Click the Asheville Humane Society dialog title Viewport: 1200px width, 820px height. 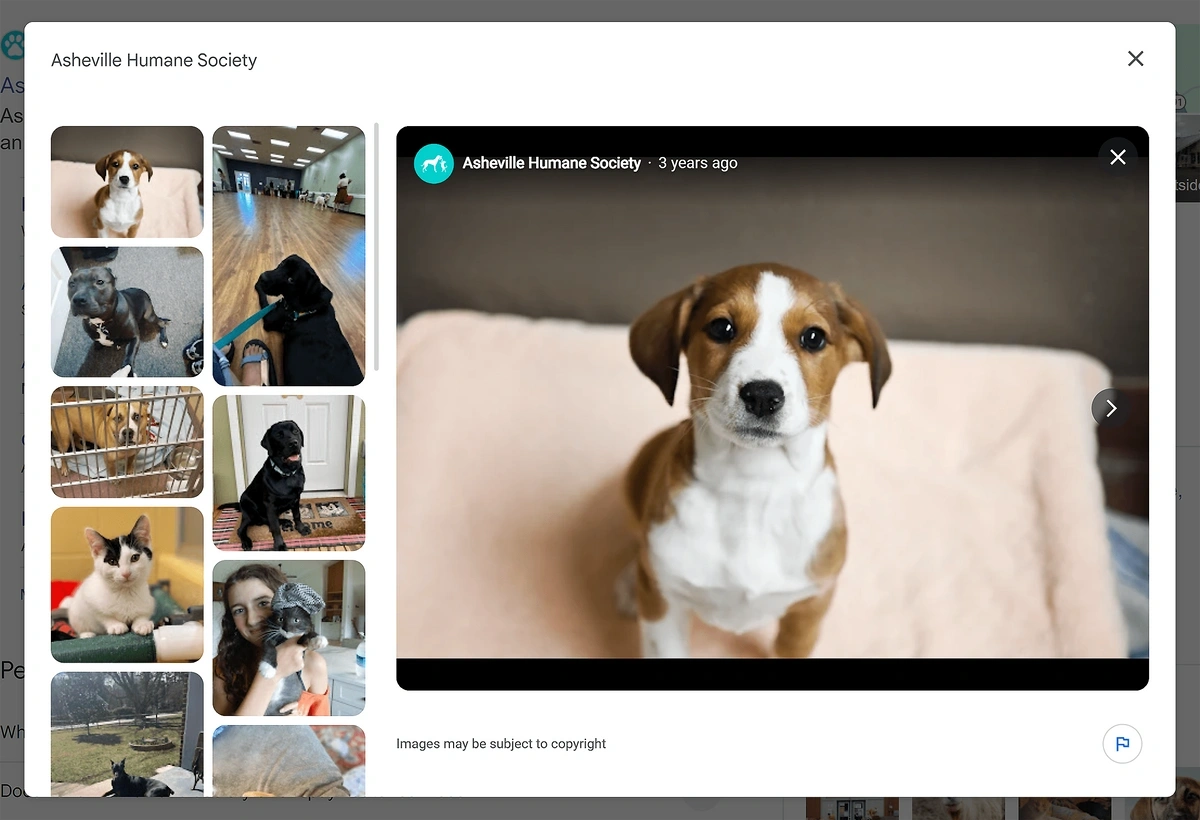point(154,60)
